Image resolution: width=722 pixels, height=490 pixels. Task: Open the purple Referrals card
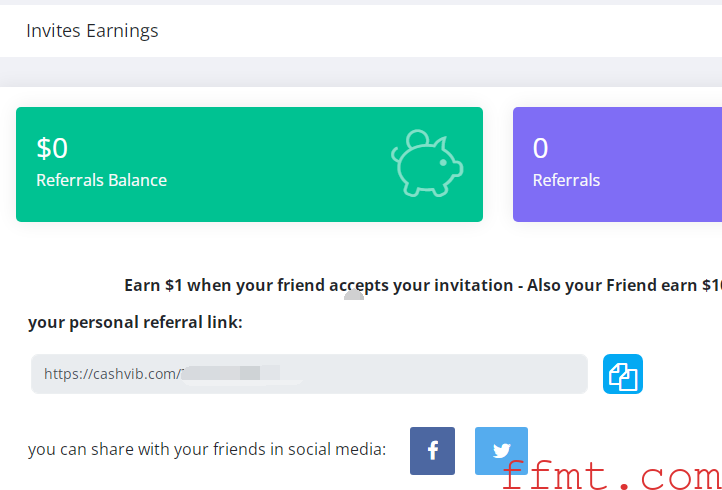(x=617, y=164)
